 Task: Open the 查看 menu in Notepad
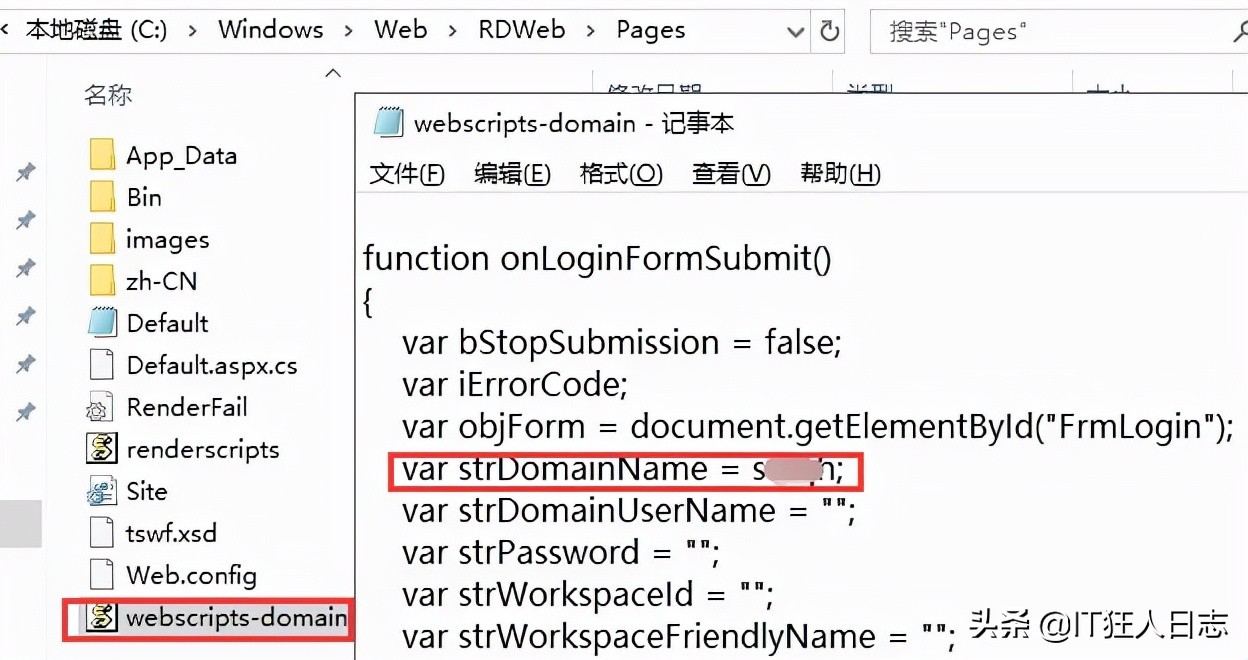730,173
